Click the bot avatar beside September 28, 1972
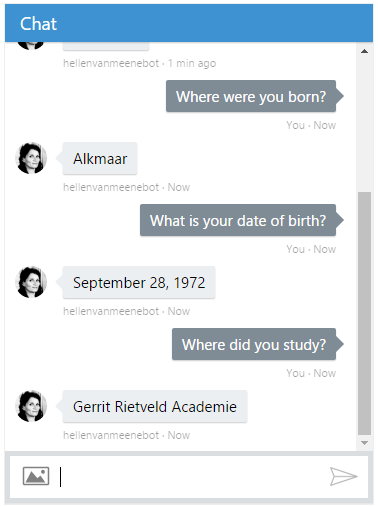 point(31,282)
